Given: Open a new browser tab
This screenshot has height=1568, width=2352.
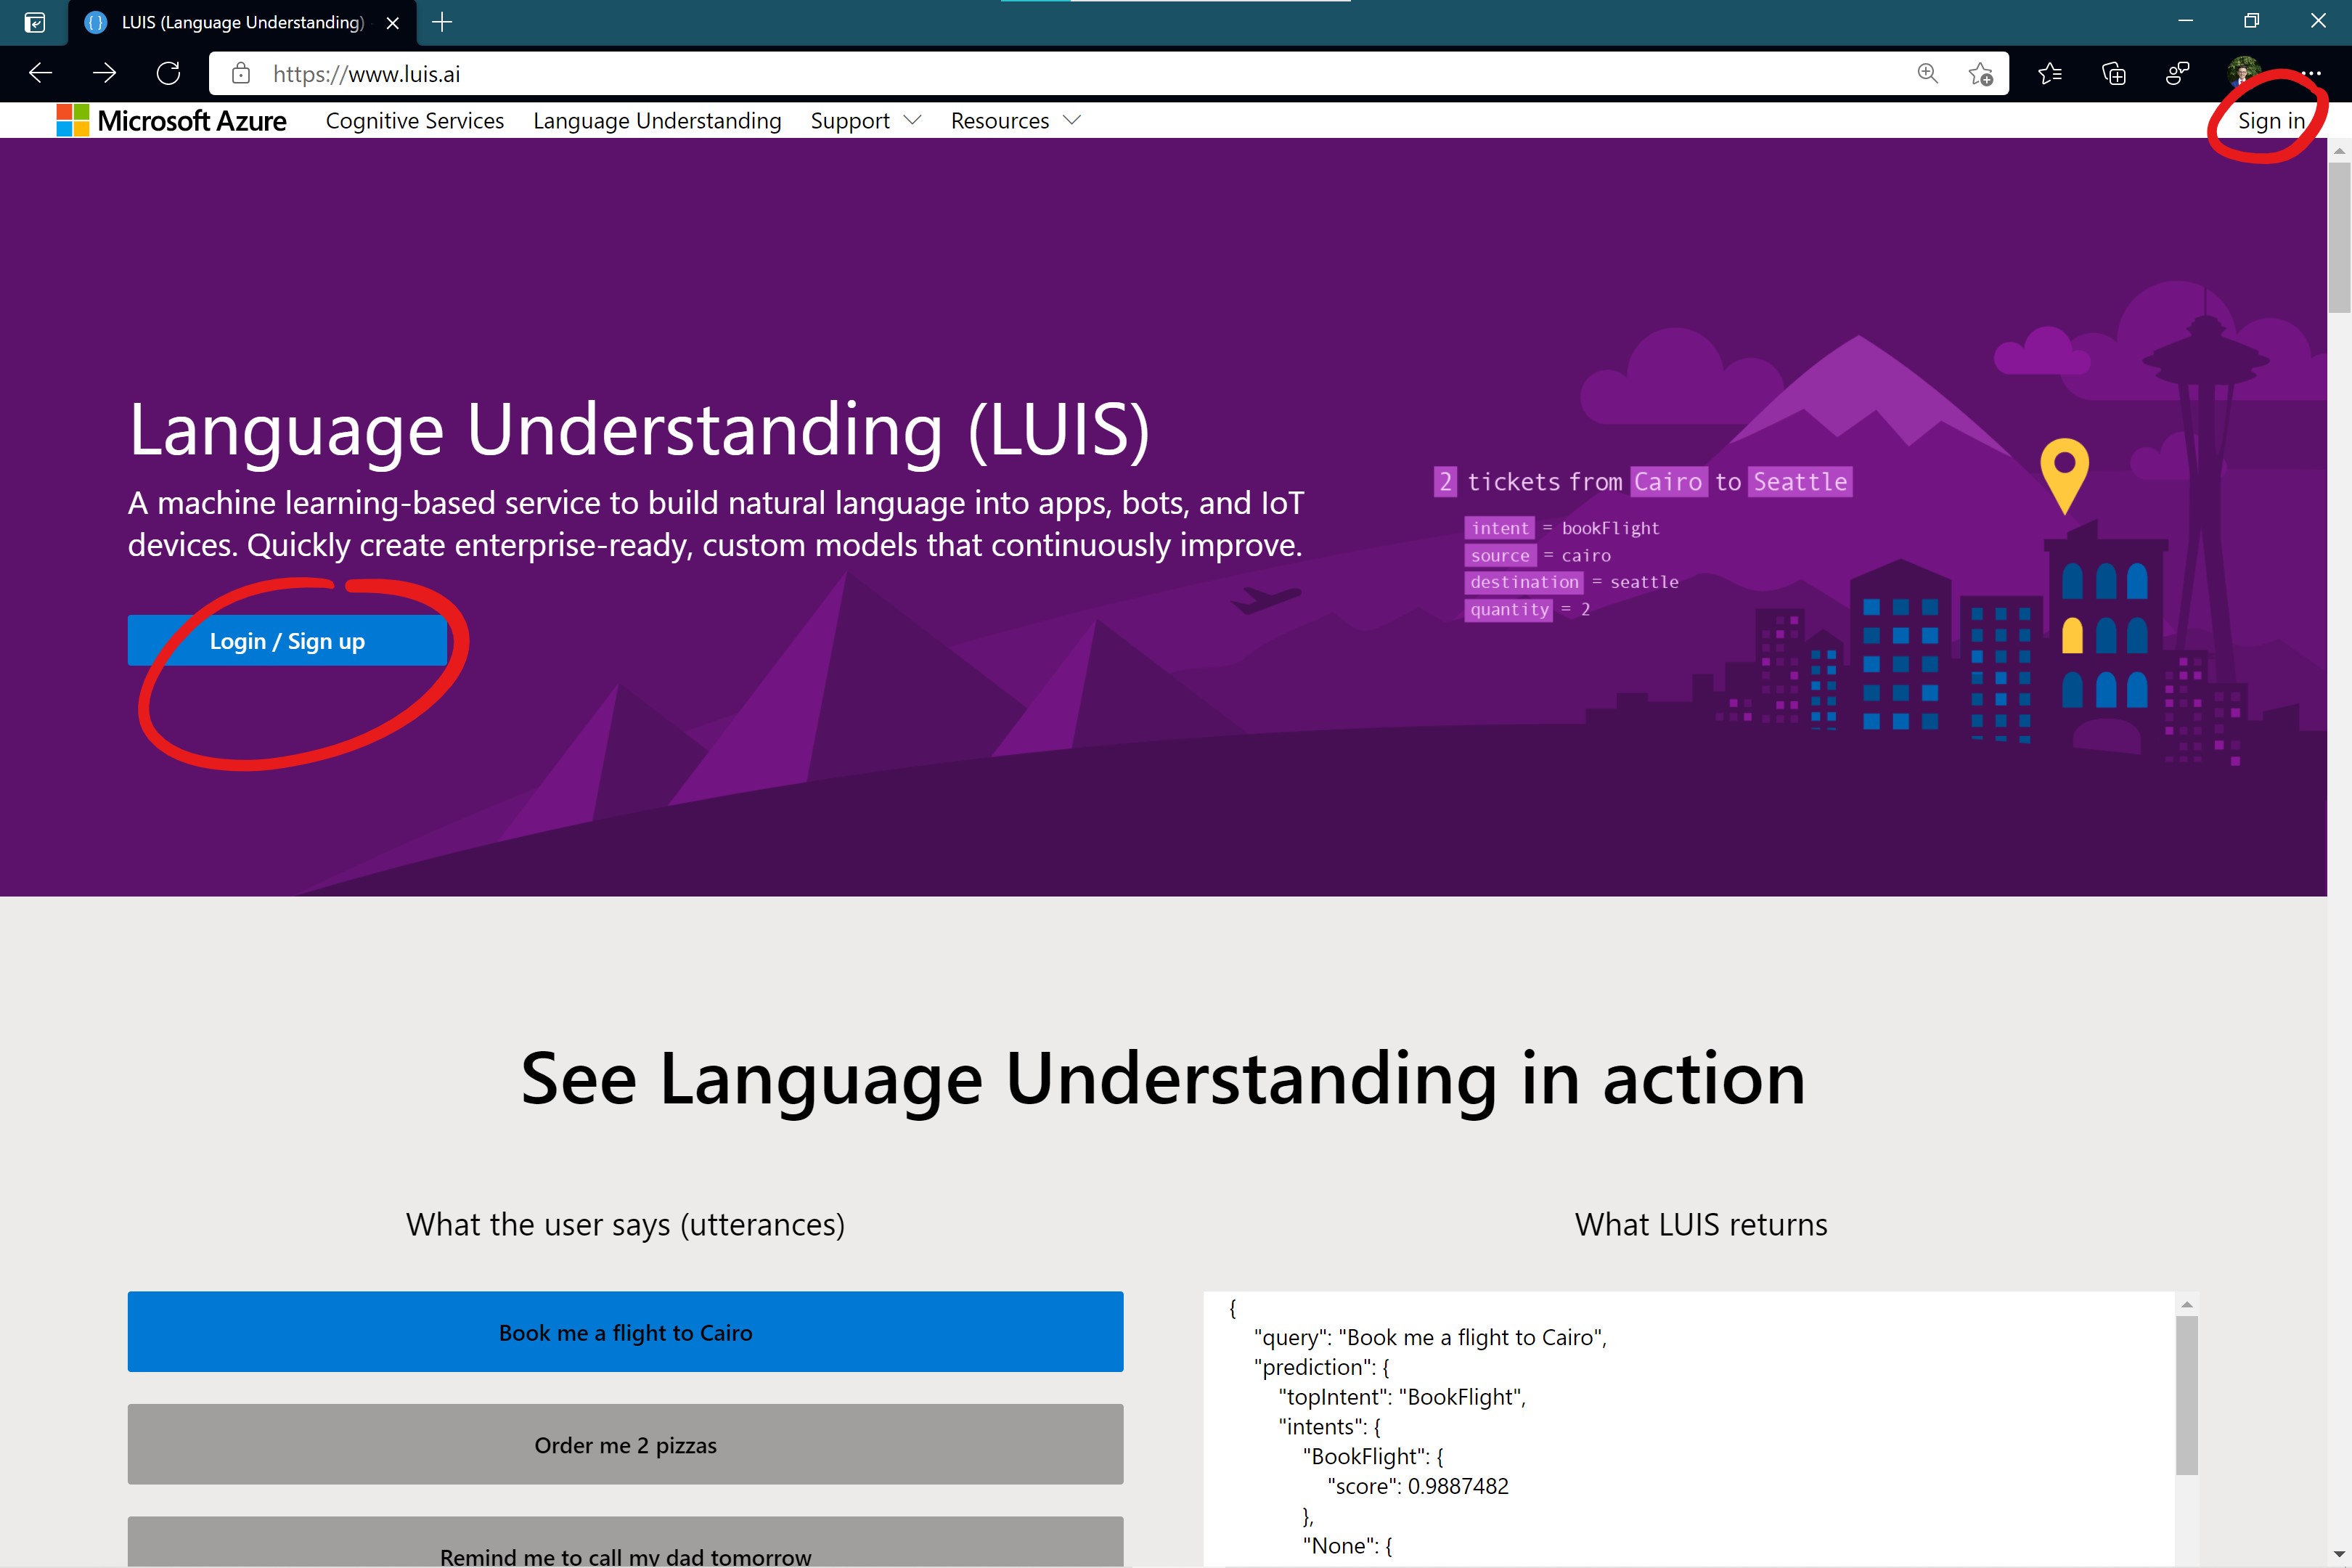Looking at the screenshot, I should pos(442,22).
